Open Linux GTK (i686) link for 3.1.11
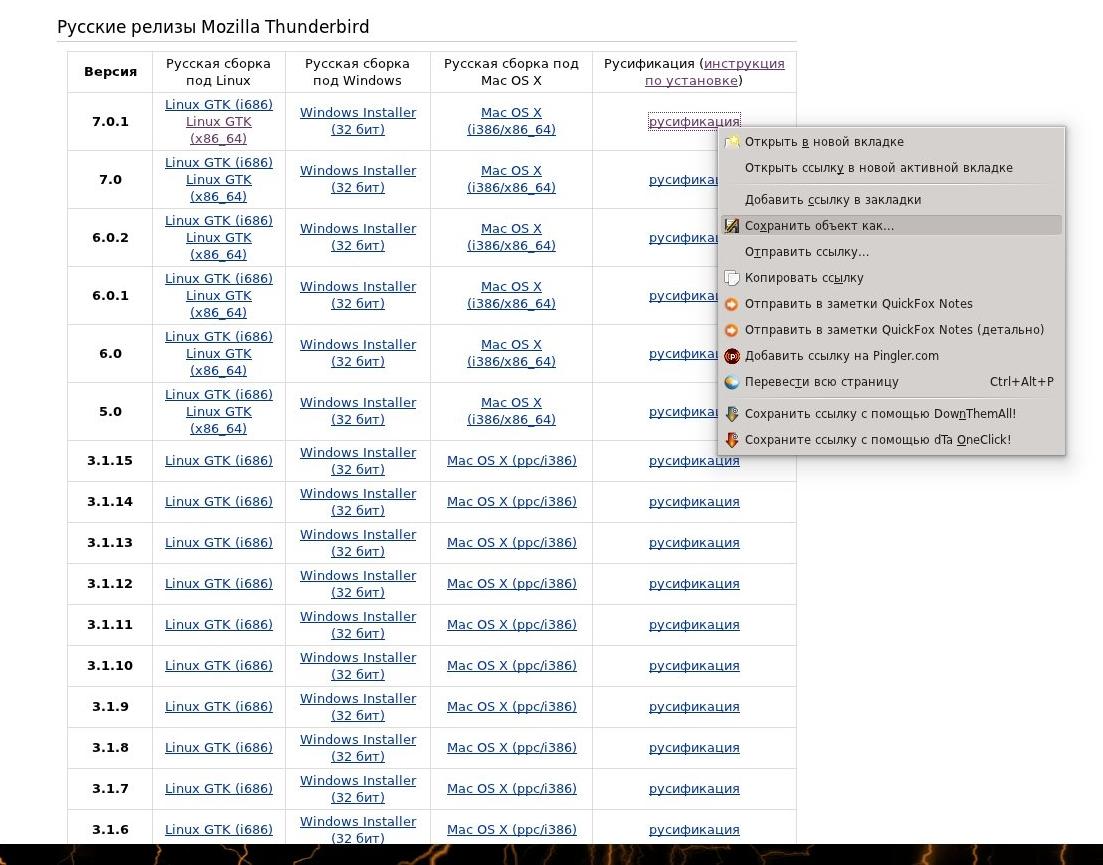Viewport: 1103px width, 865px height. point(219,624)
